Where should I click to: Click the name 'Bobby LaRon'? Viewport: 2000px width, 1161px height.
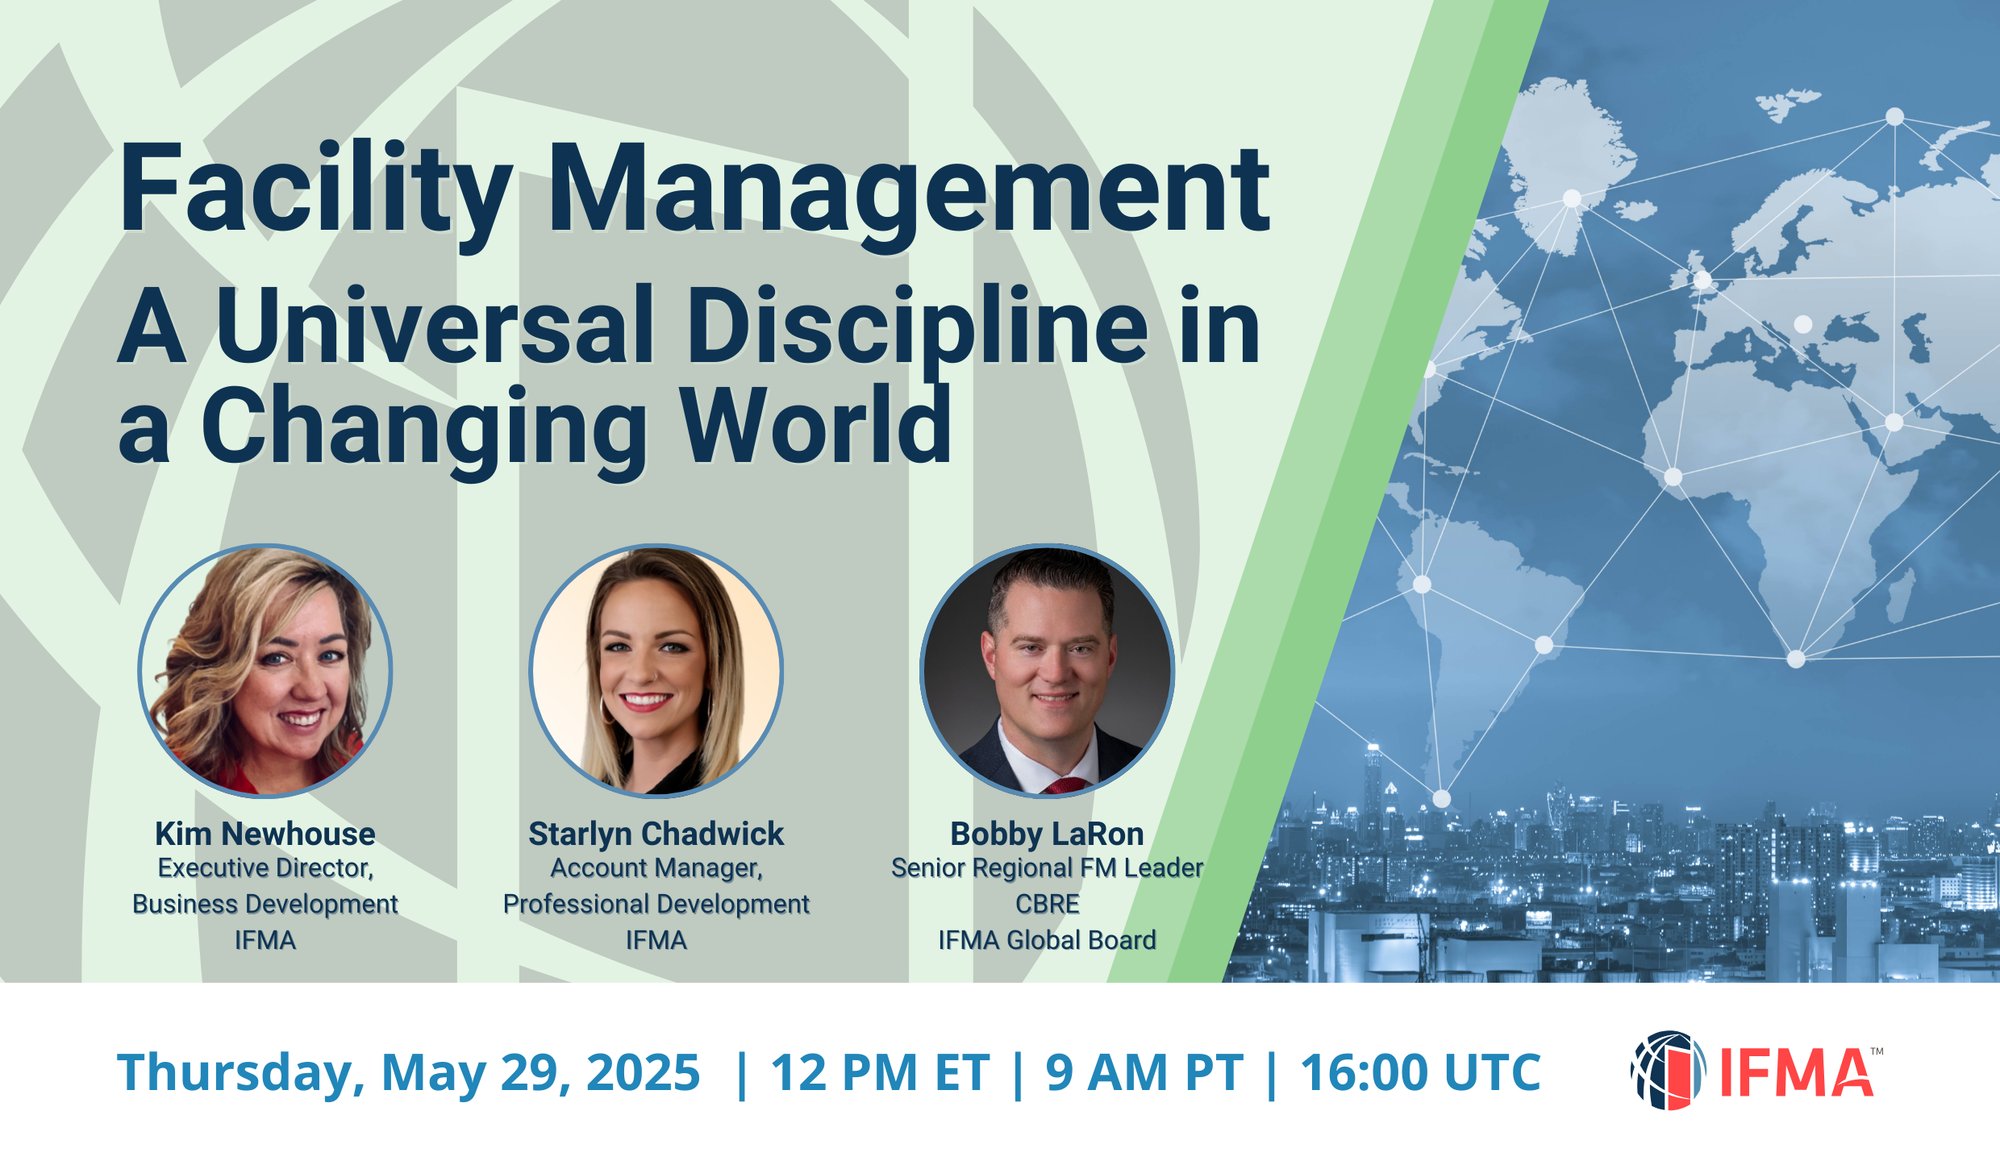(1047, 833)
